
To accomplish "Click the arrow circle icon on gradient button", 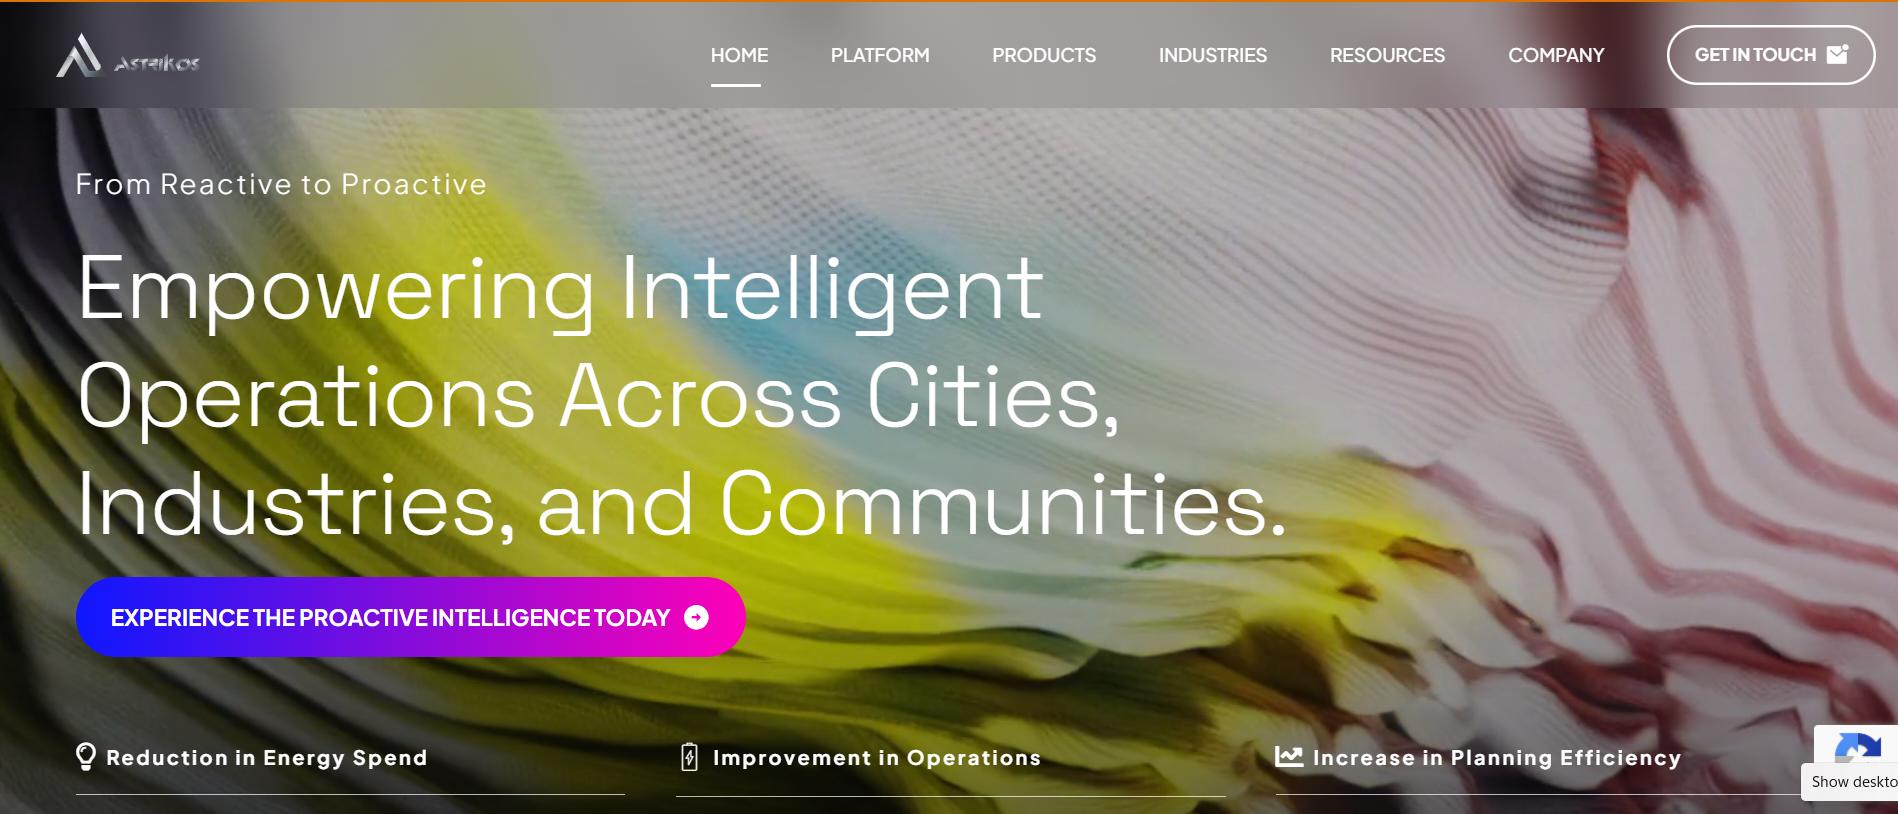I will [696, 618].
